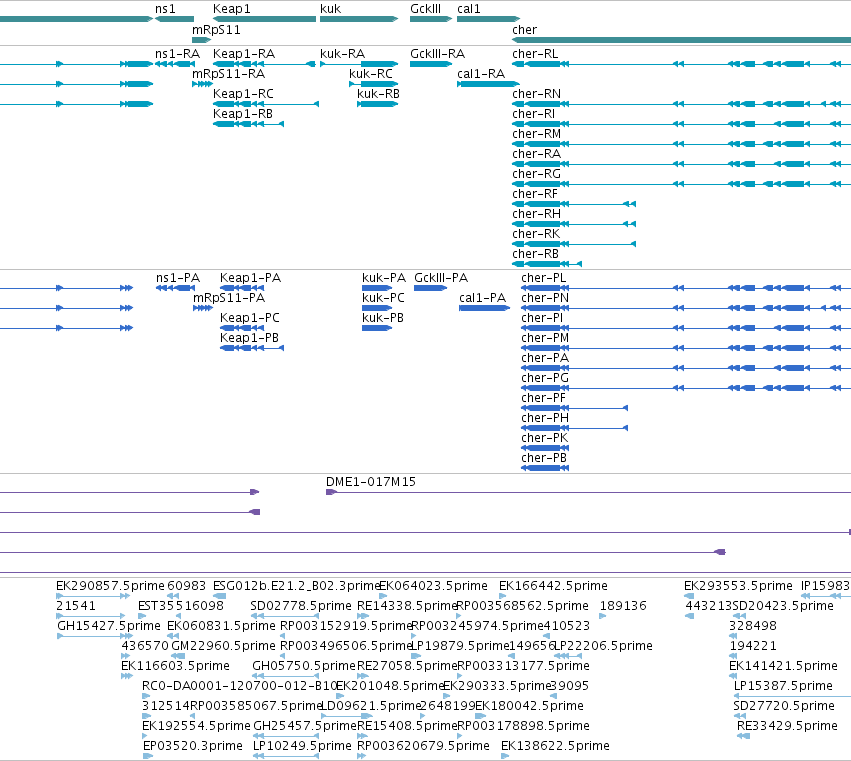Viewport: 851px width, 761px height.
Task: Select the cher-RM transcript label
Action: point(536,134)
